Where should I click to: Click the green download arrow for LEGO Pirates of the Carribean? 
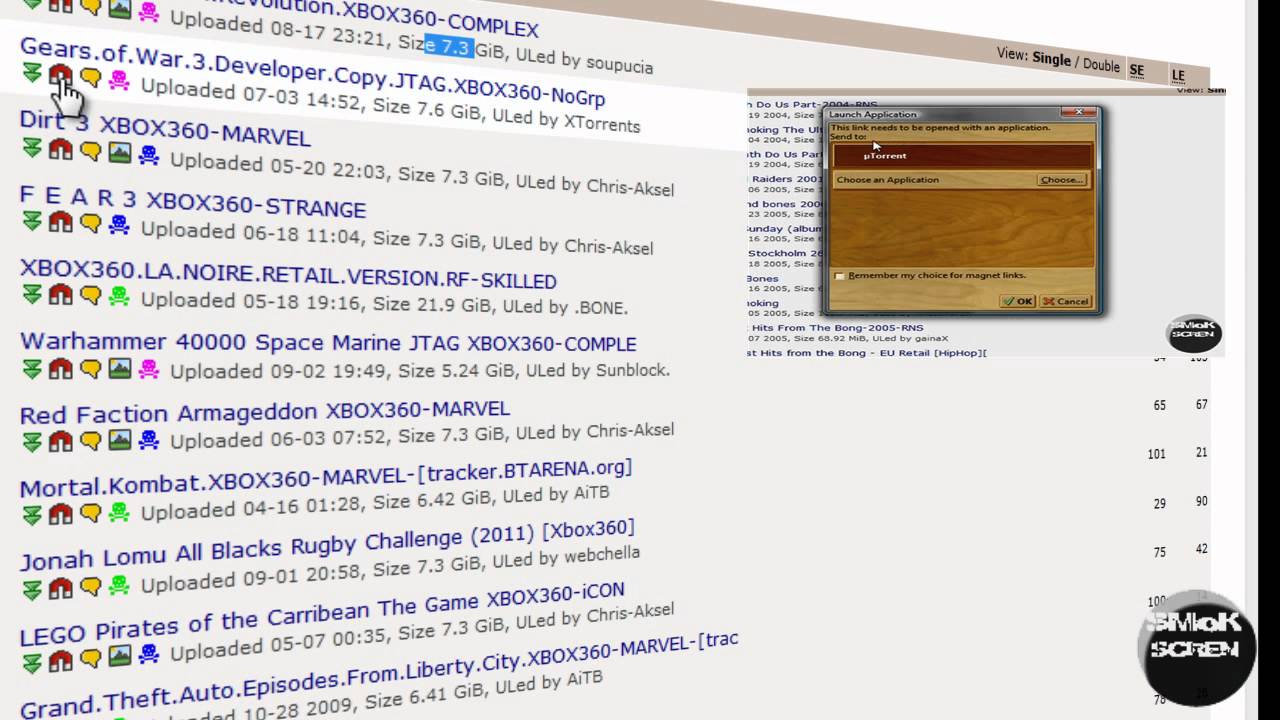point(32,662)
